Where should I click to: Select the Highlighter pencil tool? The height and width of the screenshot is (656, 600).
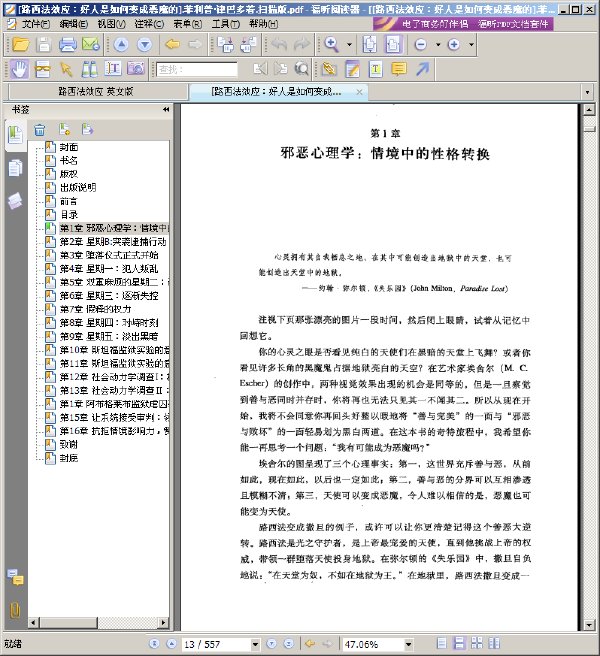(x=329, y=69)
